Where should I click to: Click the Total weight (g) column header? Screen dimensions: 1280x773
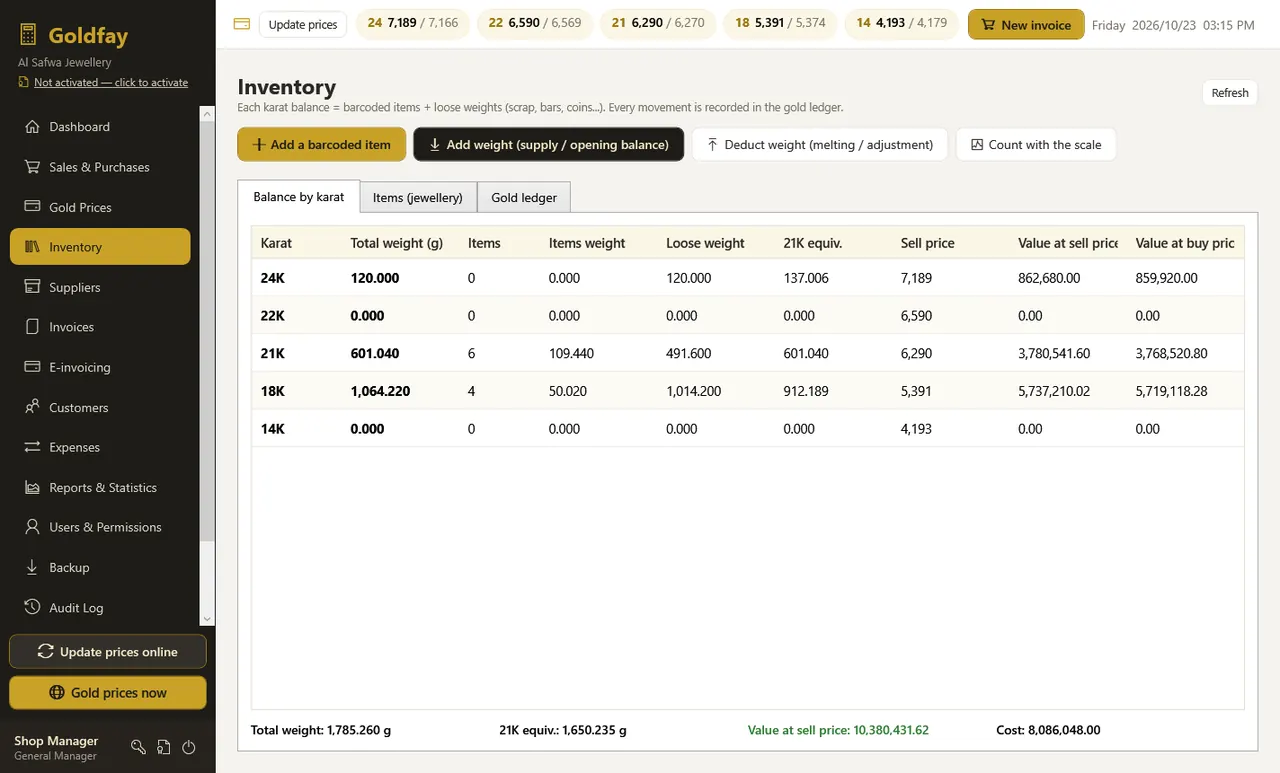tap(397, 243)
